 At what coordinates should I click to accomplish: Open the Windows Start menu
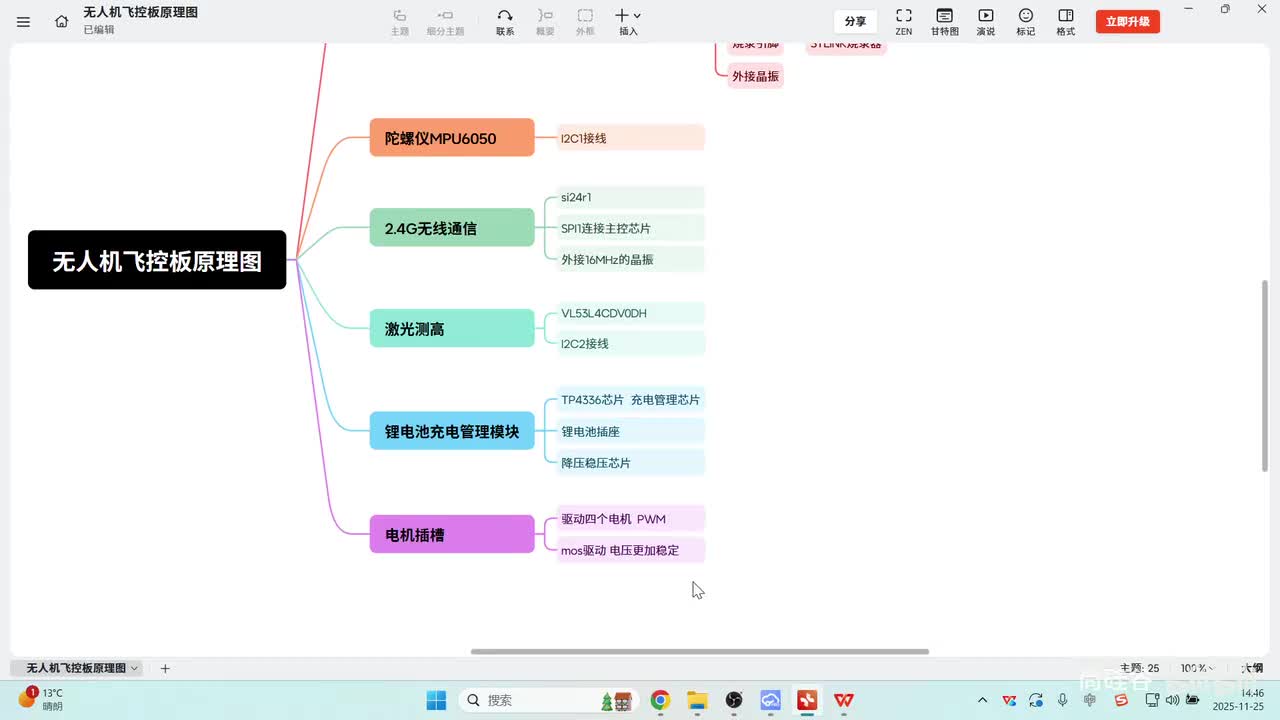pyautogui.click(x=436, y=700)
